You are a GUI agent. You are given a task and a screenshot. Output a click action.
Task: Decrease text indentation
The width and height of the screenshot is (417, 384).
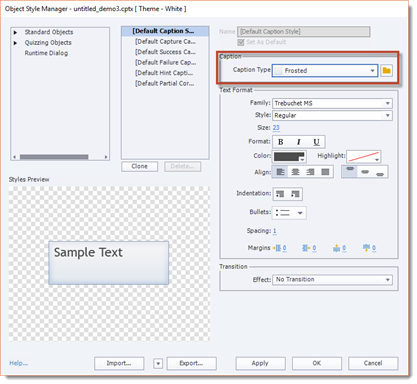[x=280, y=194]
